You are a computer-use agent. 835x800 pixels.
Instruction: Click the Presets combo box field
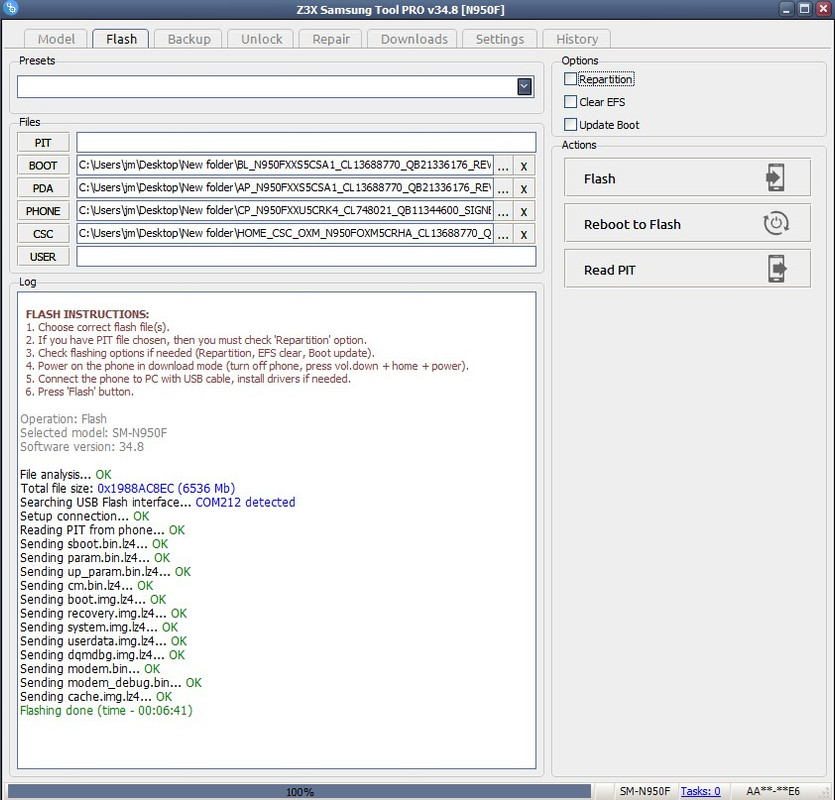tap(275, 86)
